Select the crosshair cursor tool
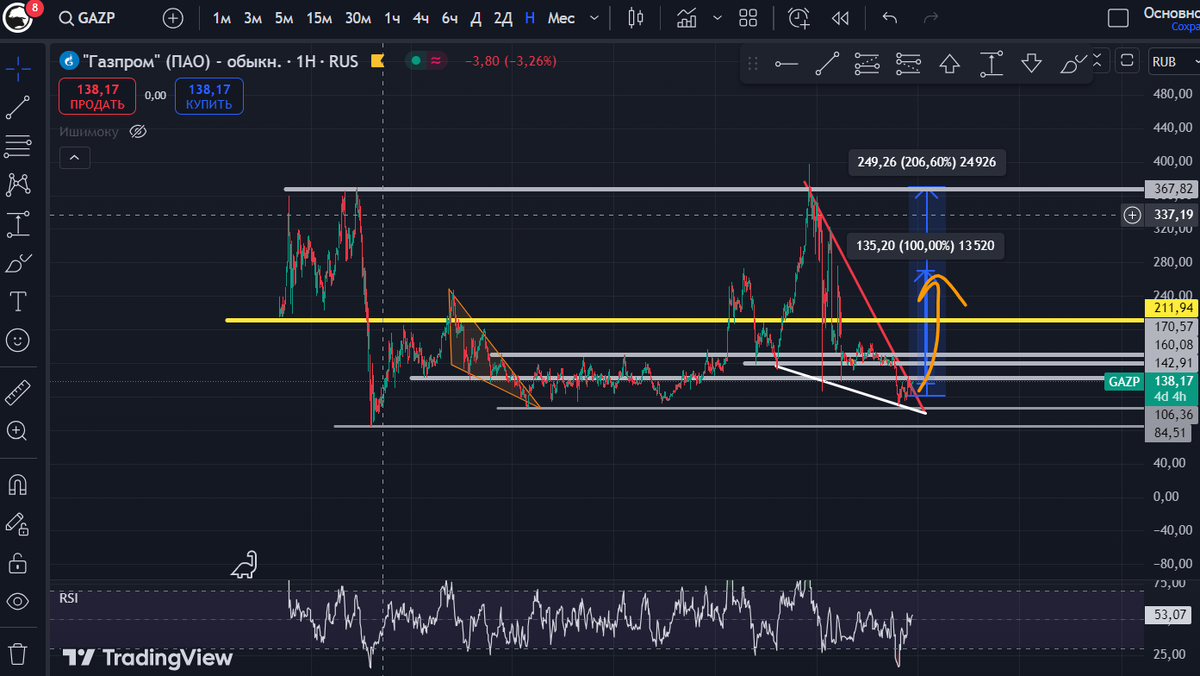This screenshot has height=676, width=1200. (x=17, y=68)
